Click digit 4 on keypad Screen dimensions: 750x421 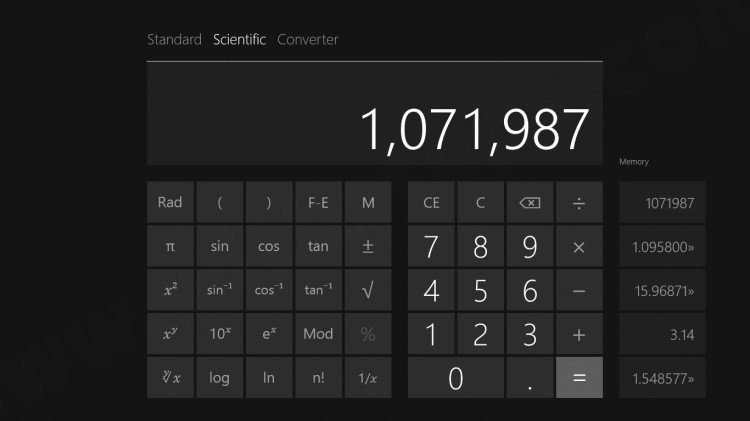pos(431,290)
